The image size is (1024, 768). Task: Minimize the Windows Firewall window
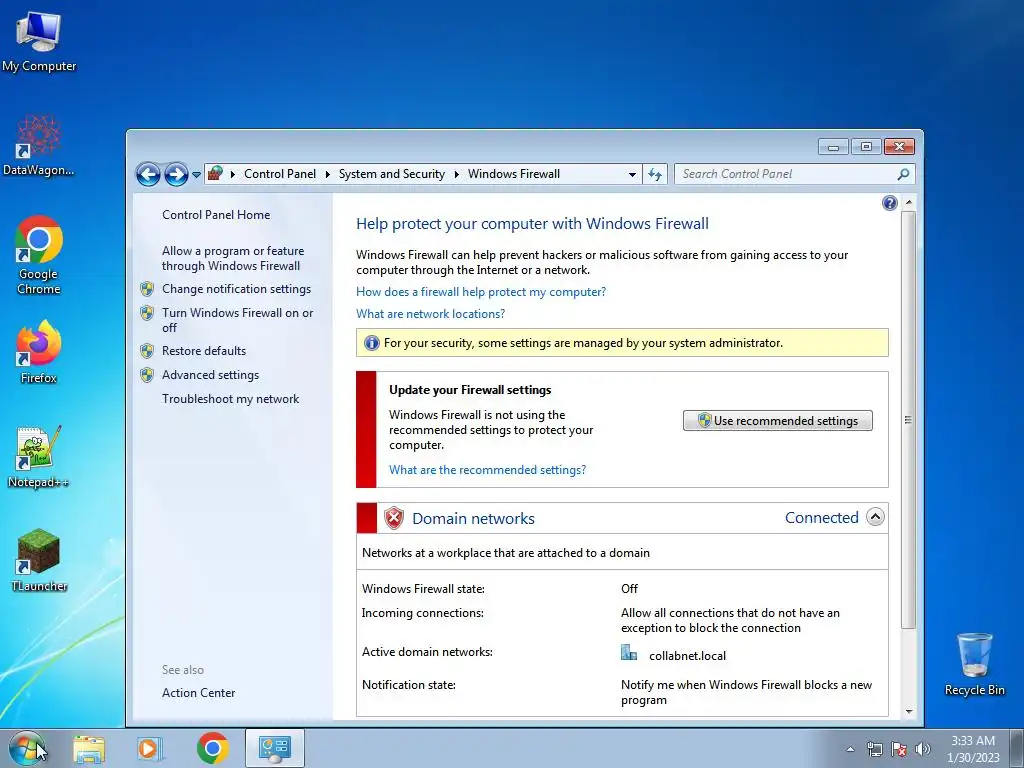pos(833,147)
